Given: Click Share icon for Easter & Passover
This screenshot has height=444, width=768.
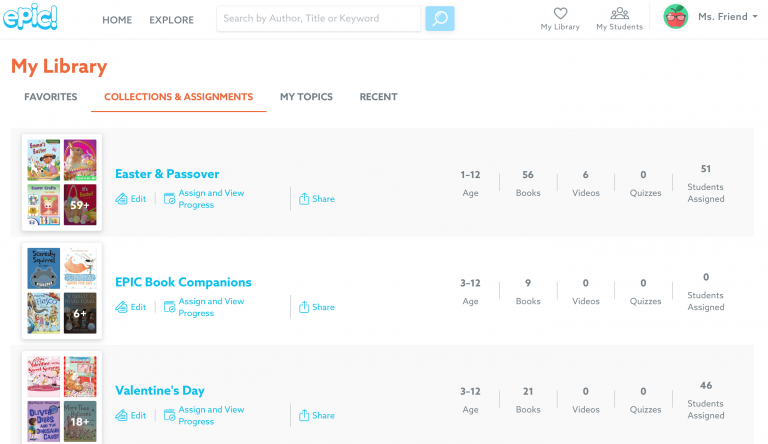Looking at the screenshot, I should (305, 199).
